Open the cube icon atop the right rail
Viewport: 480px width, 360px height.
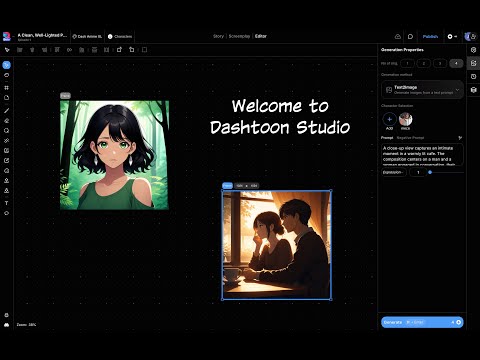(473, 50)
